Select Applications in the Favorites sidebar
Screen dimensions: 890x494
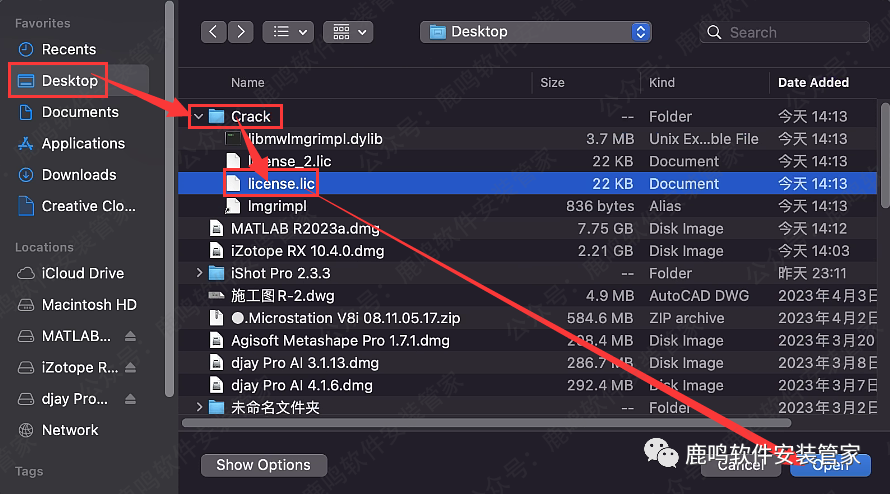(x=83, y=143)
